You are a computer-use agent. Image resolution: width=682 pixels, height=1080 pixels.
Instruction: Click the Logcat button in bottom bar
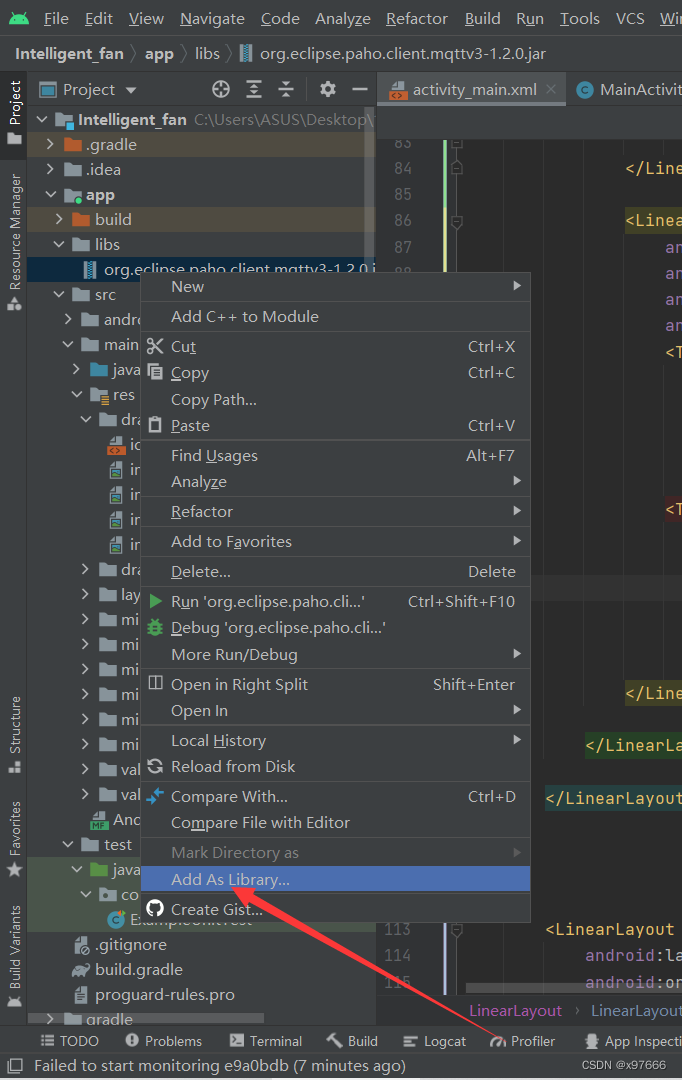(x=434, y=1041)
